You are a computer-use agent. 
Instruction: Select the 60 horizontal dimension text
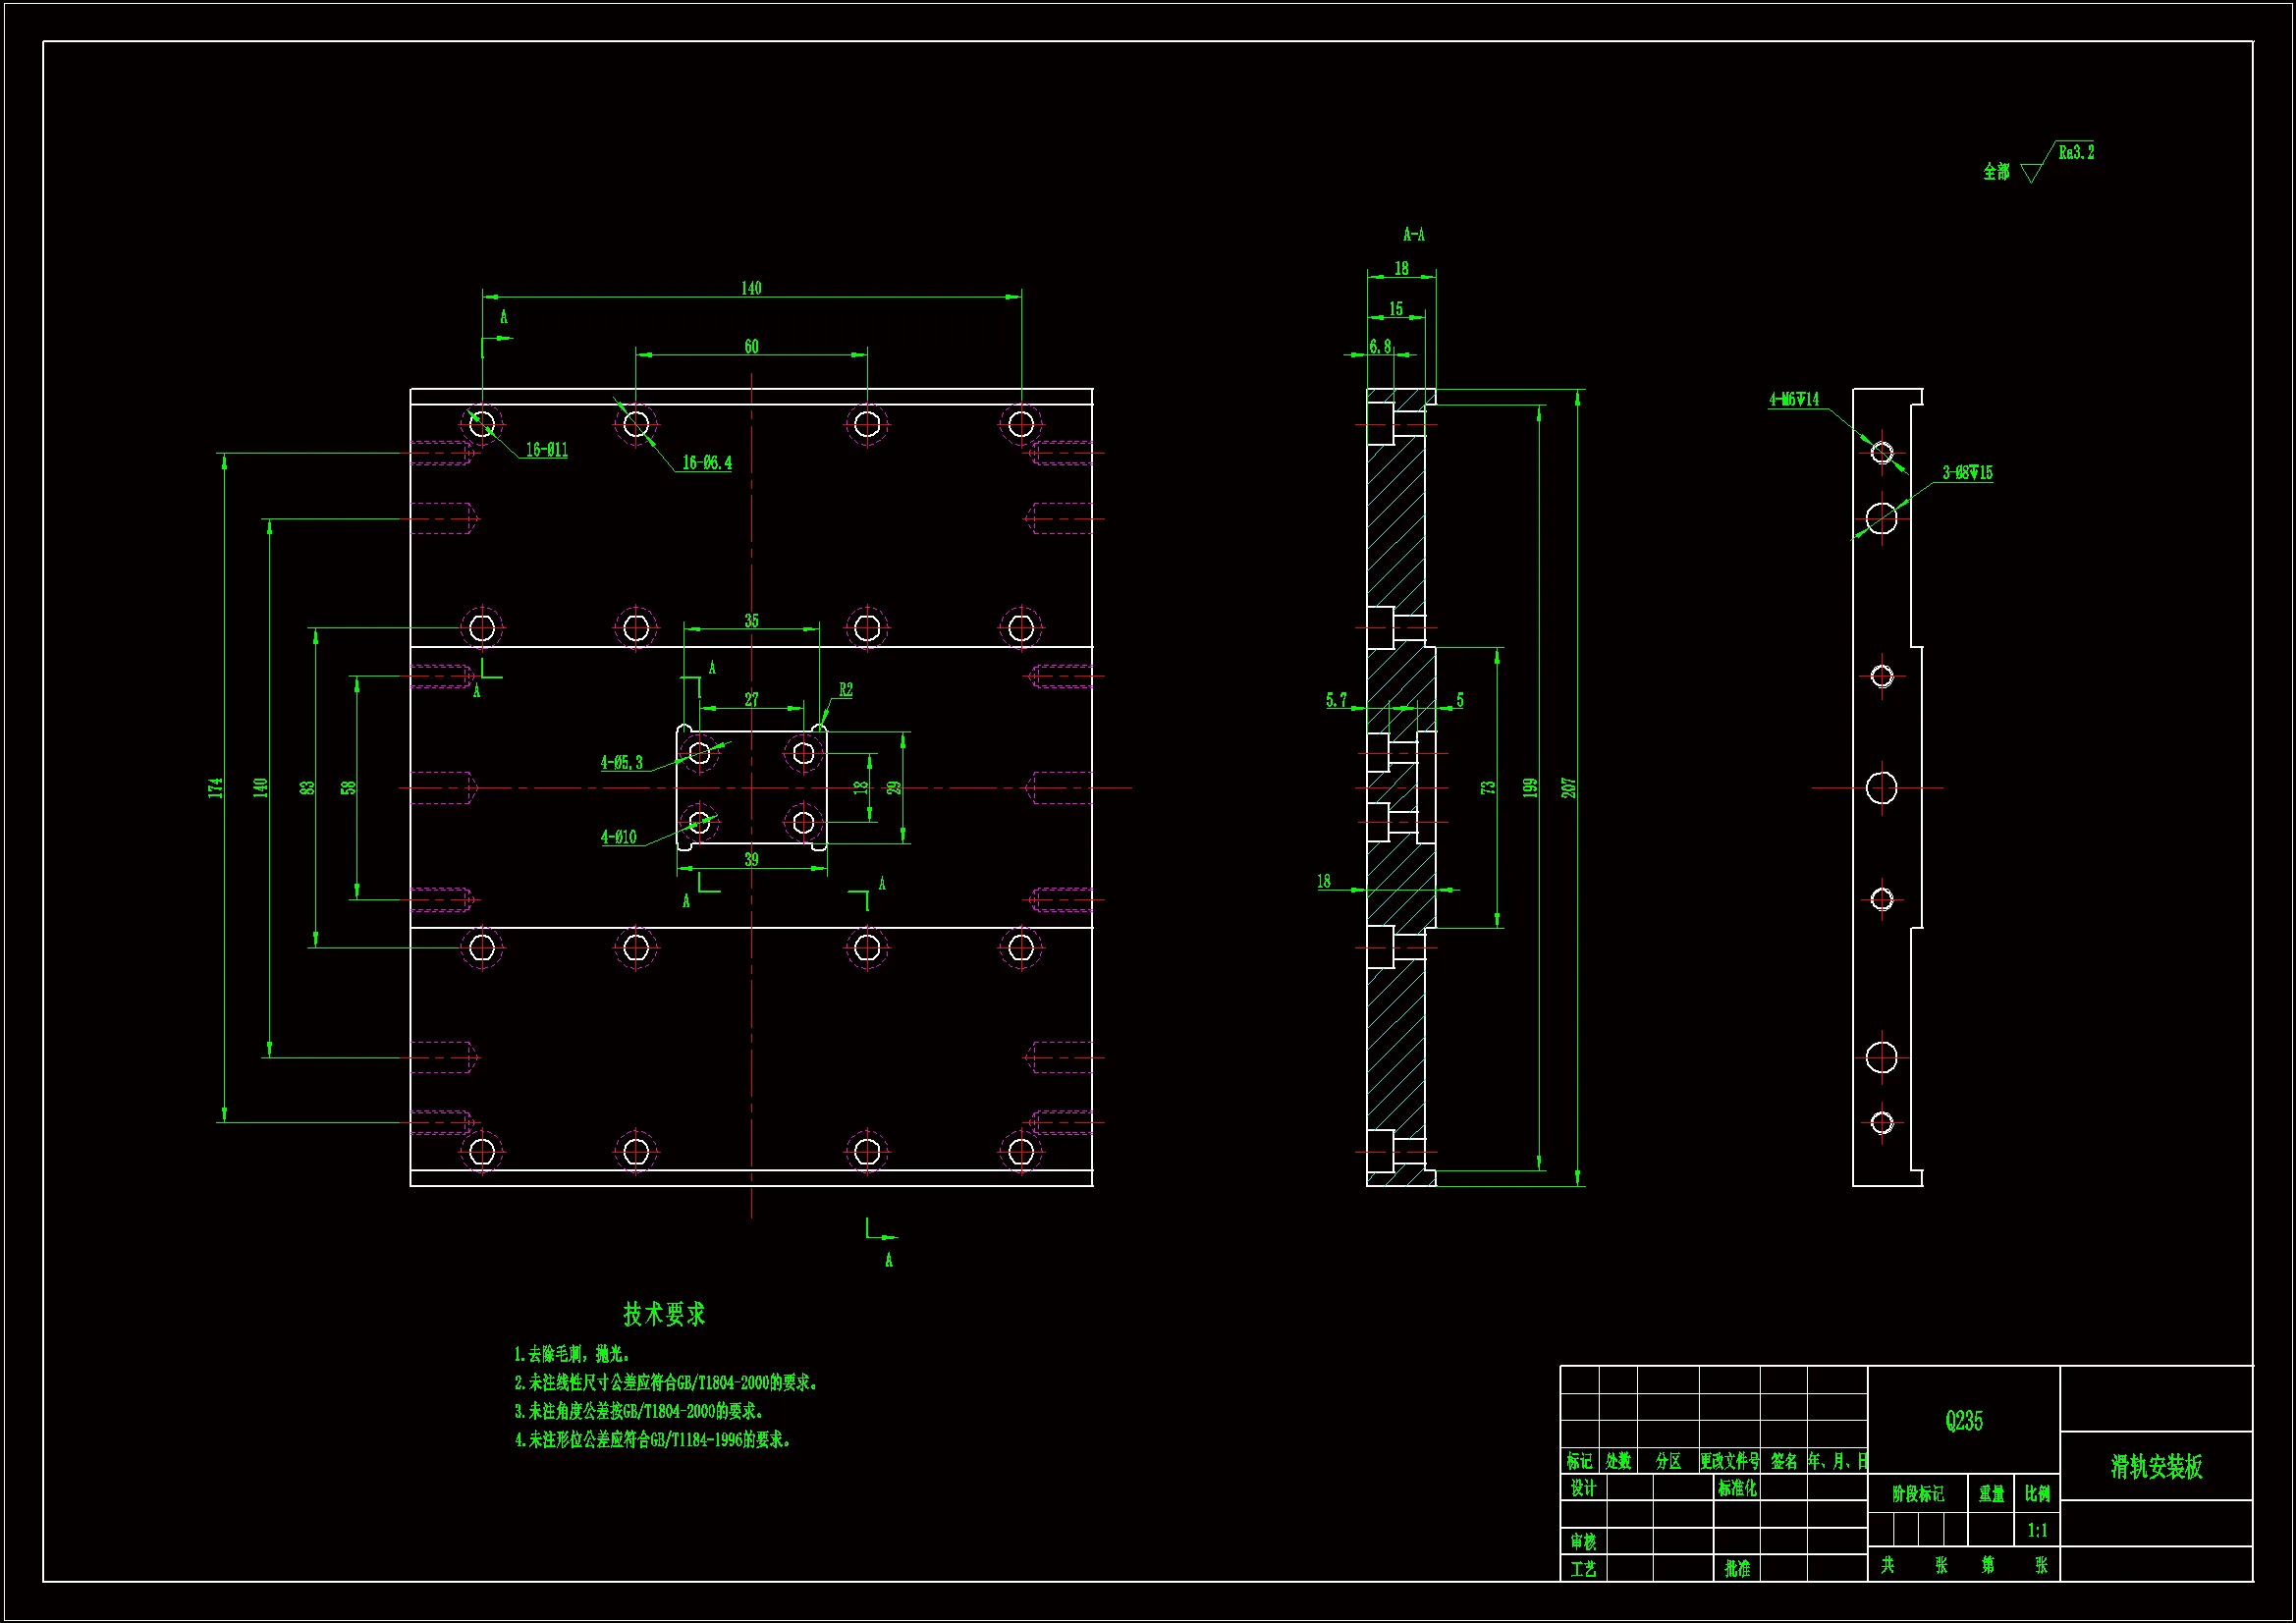(751, 347)
